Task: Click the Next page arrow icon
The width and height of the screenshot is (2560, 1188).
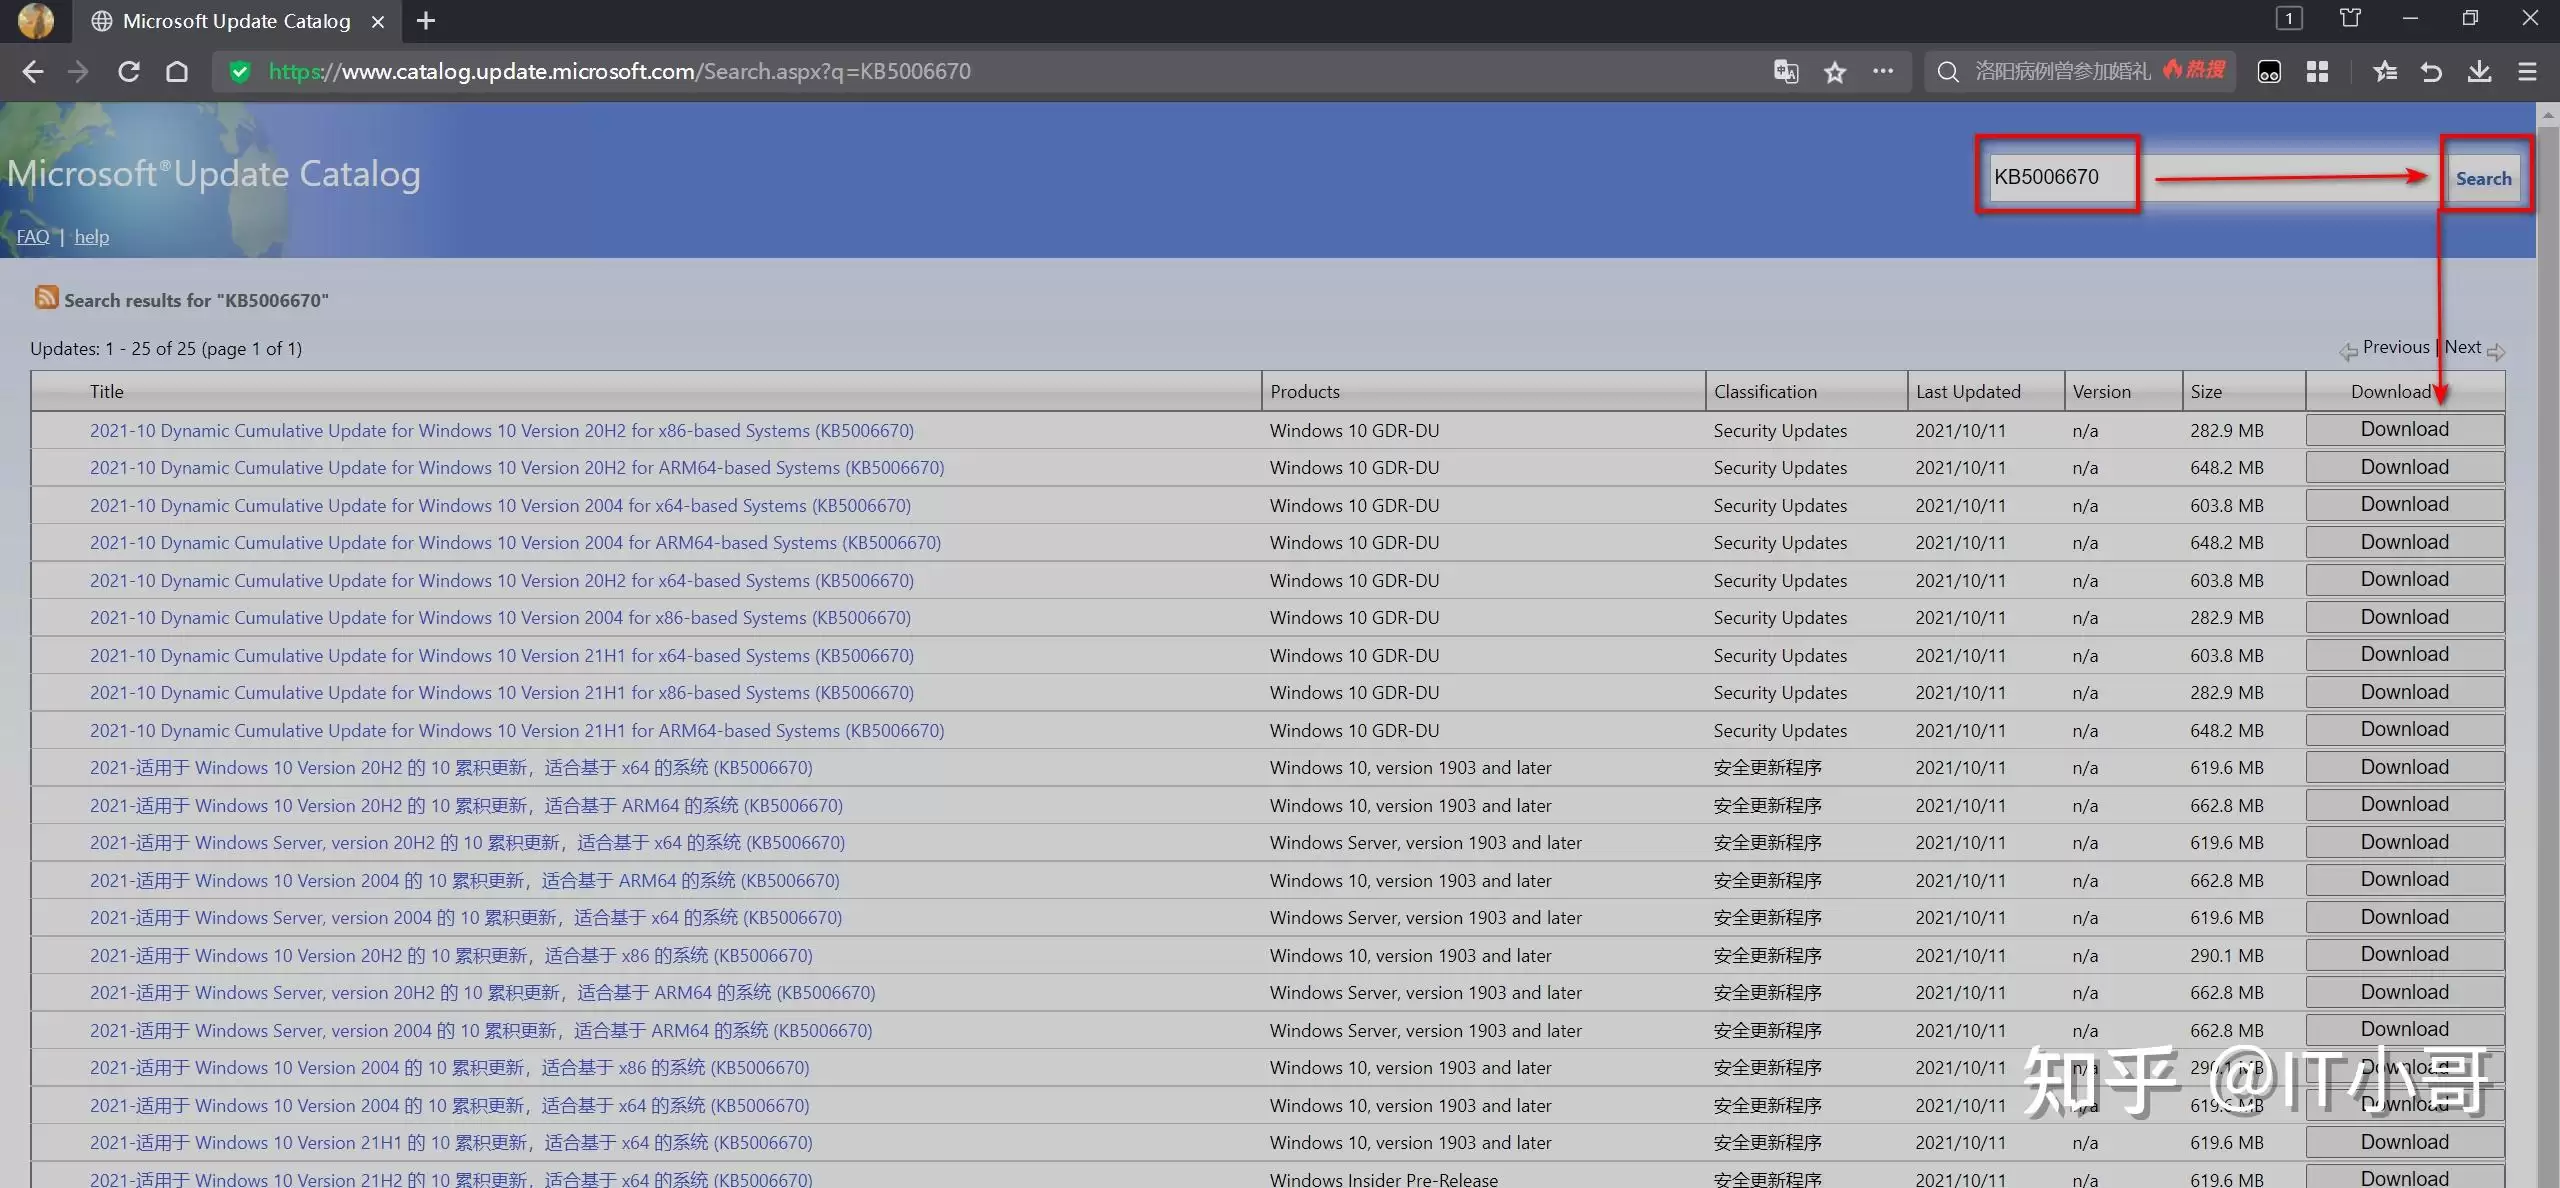Action: [x=2496, y=351]
